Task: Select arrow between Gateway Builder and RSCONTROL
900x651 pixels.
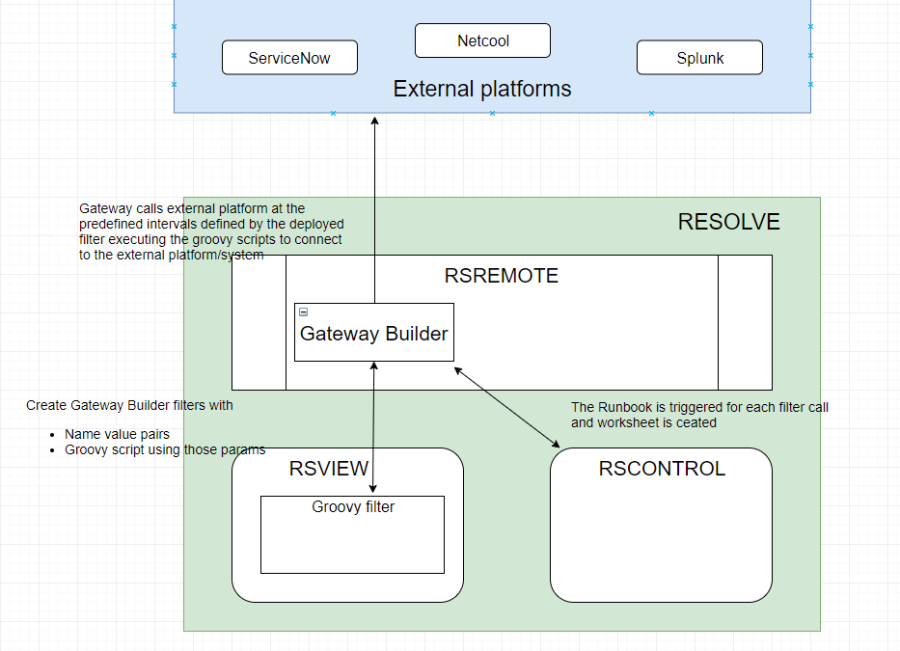Action: click(x=506, y=407)
